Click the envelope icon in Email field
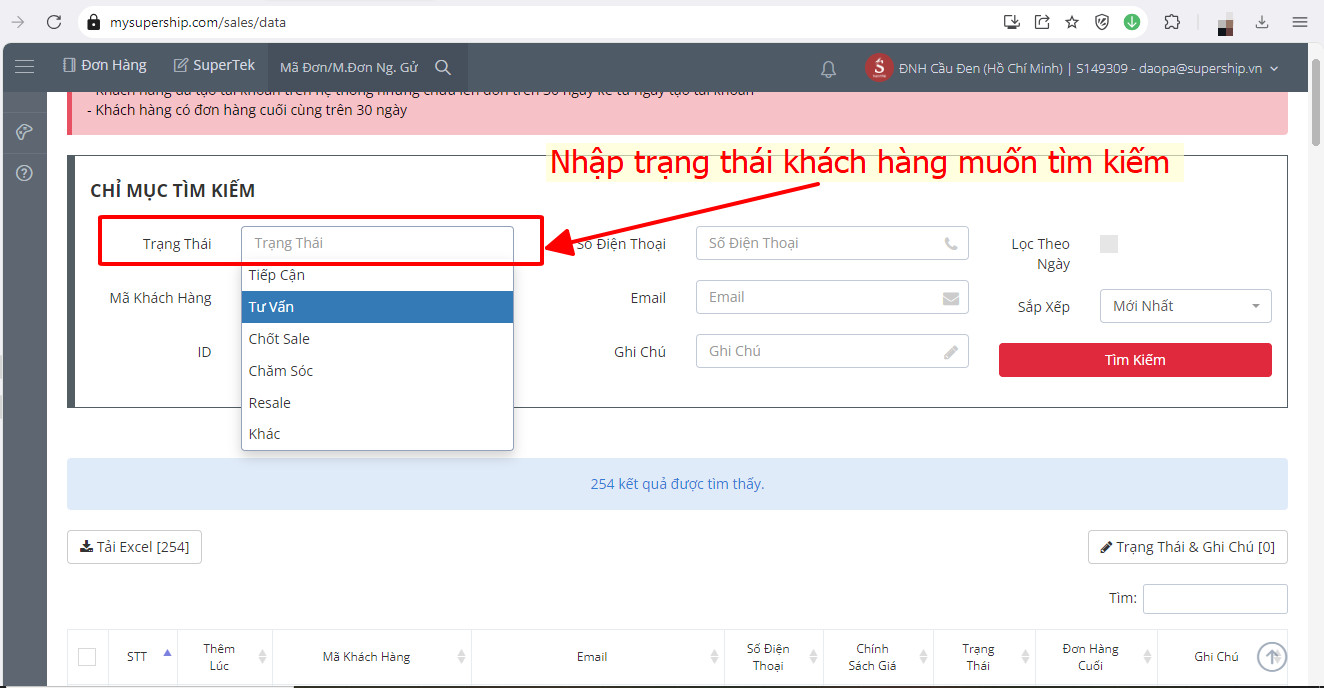 click(950, 298)
